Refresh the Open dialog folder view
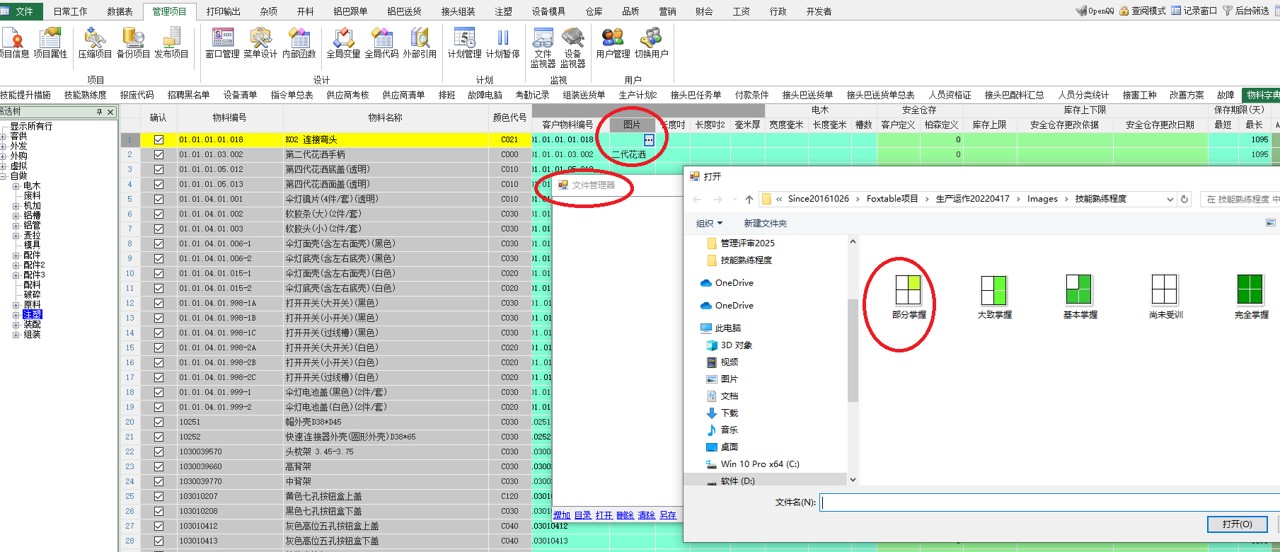 point(1185,199)
